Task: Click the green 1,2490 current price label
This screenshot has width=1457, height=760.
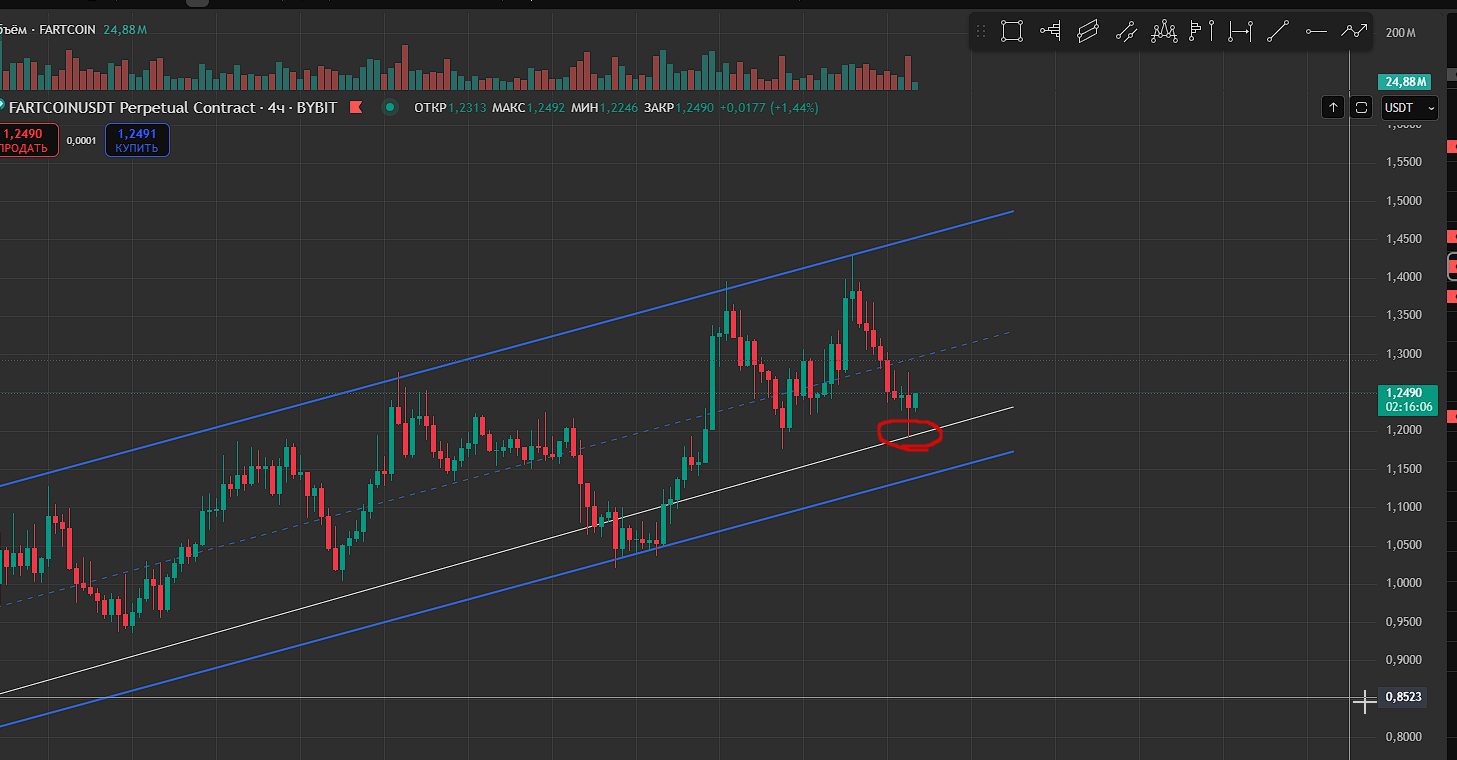Action: [x=1406, y=400]
